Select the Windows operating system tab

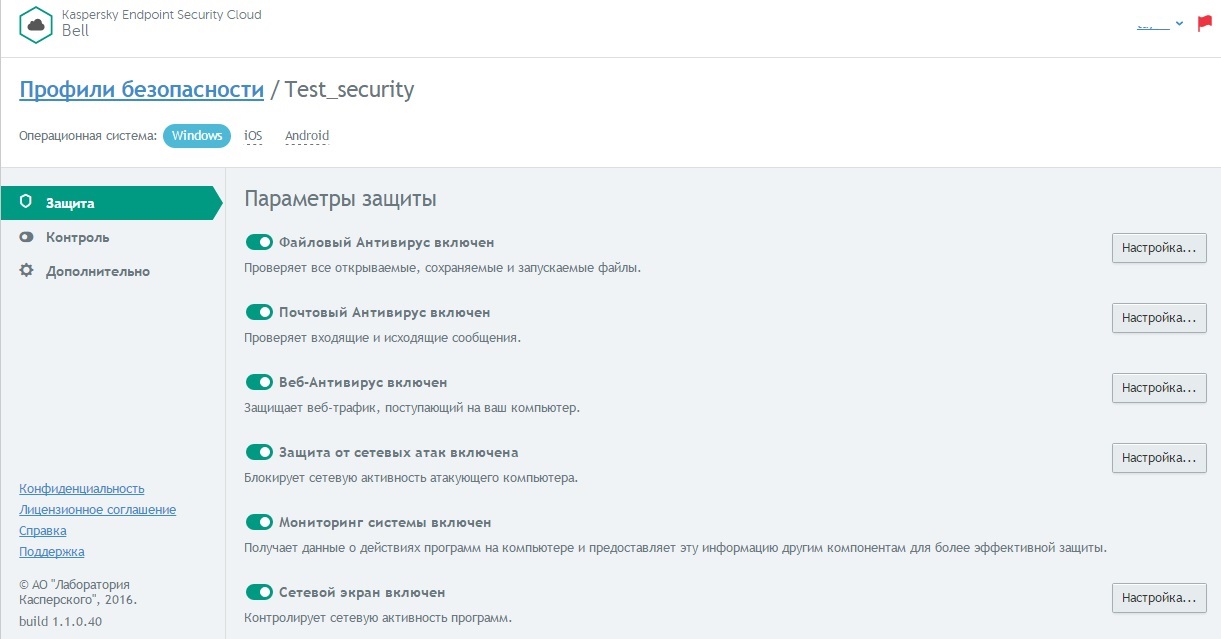point(197,136)
